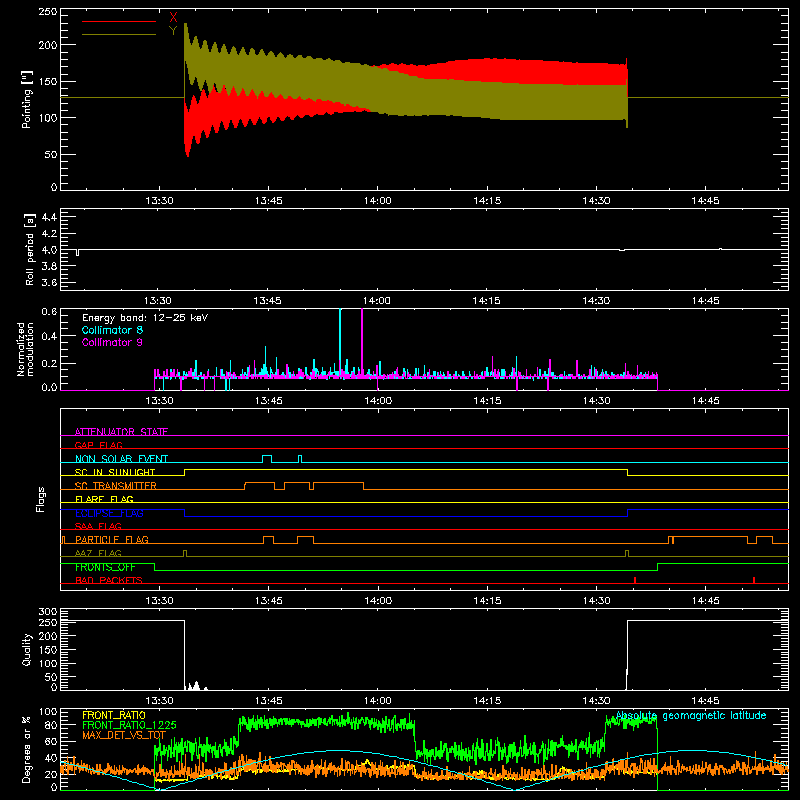Screen dimensions: 800x800
Task: Click the GAP_FLAG label
Action: click(x=98, y=445)
